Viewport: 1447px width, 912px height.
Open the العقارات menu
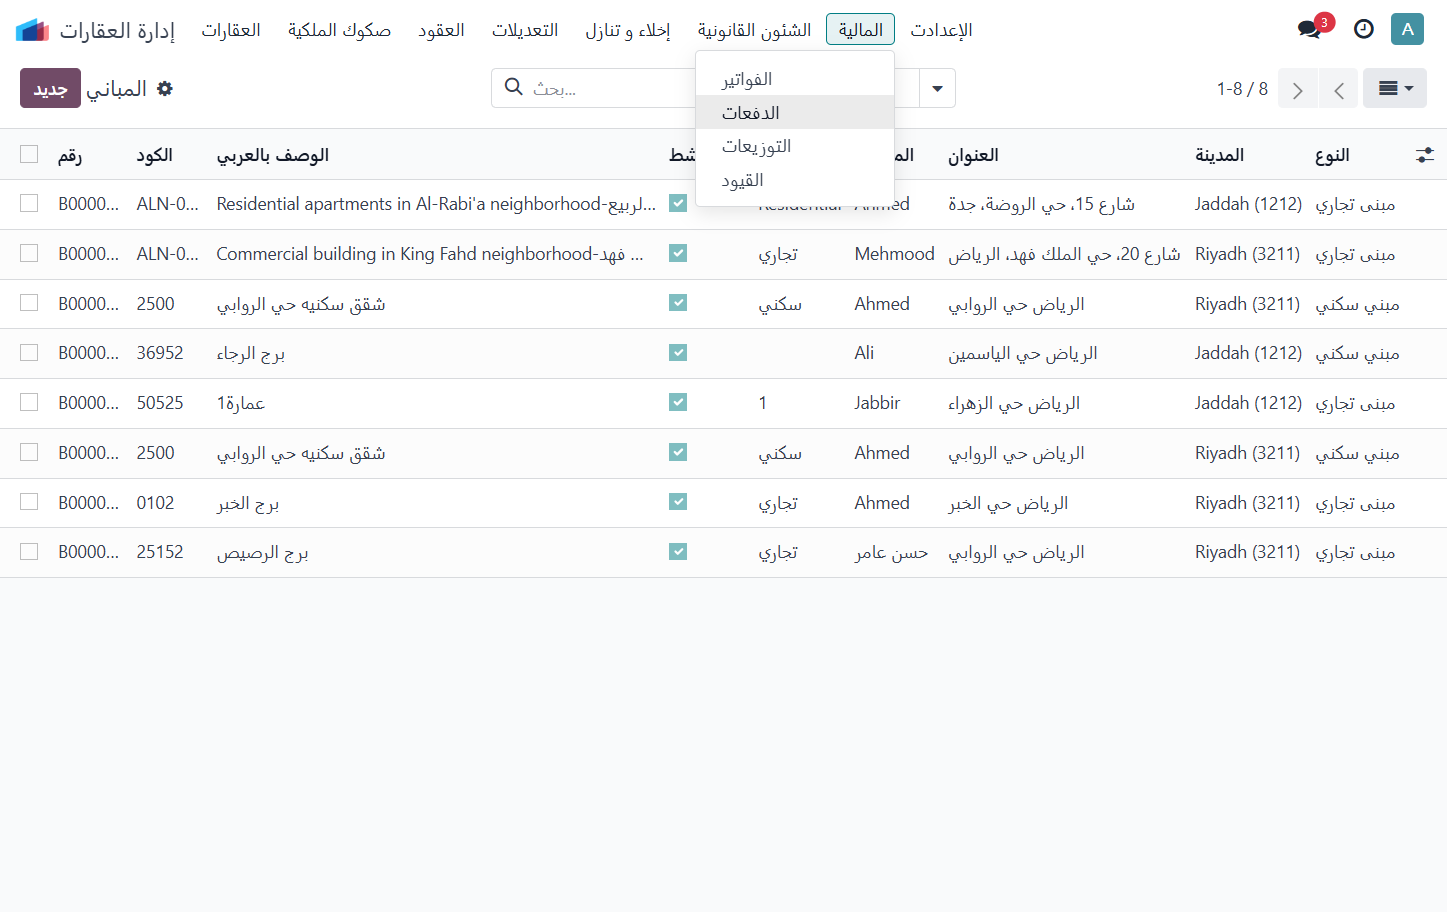[231, 30]
